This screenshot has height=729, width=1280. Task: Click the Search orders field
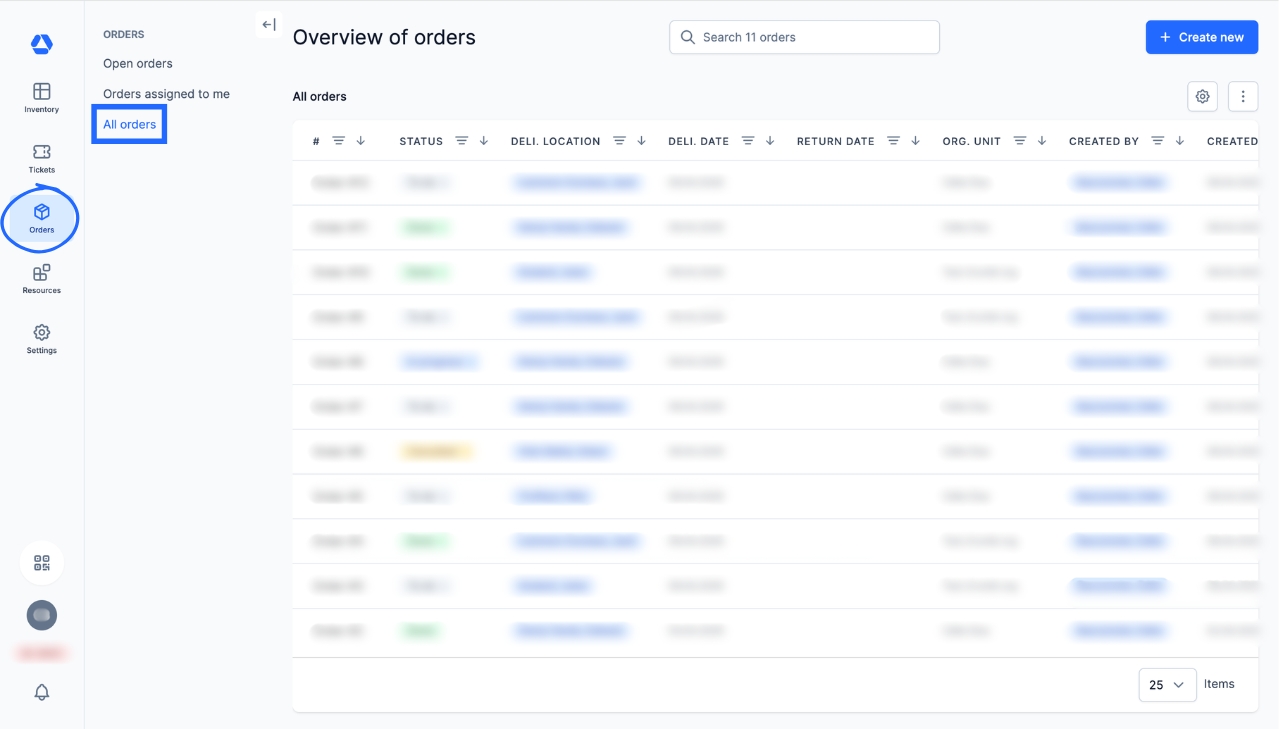pos(804,37)
